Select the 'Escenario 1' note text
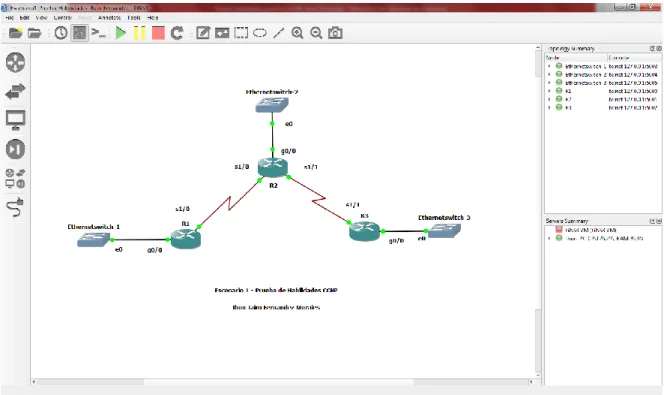This screenshot has height=395, width=664. [x=276, y=290]
